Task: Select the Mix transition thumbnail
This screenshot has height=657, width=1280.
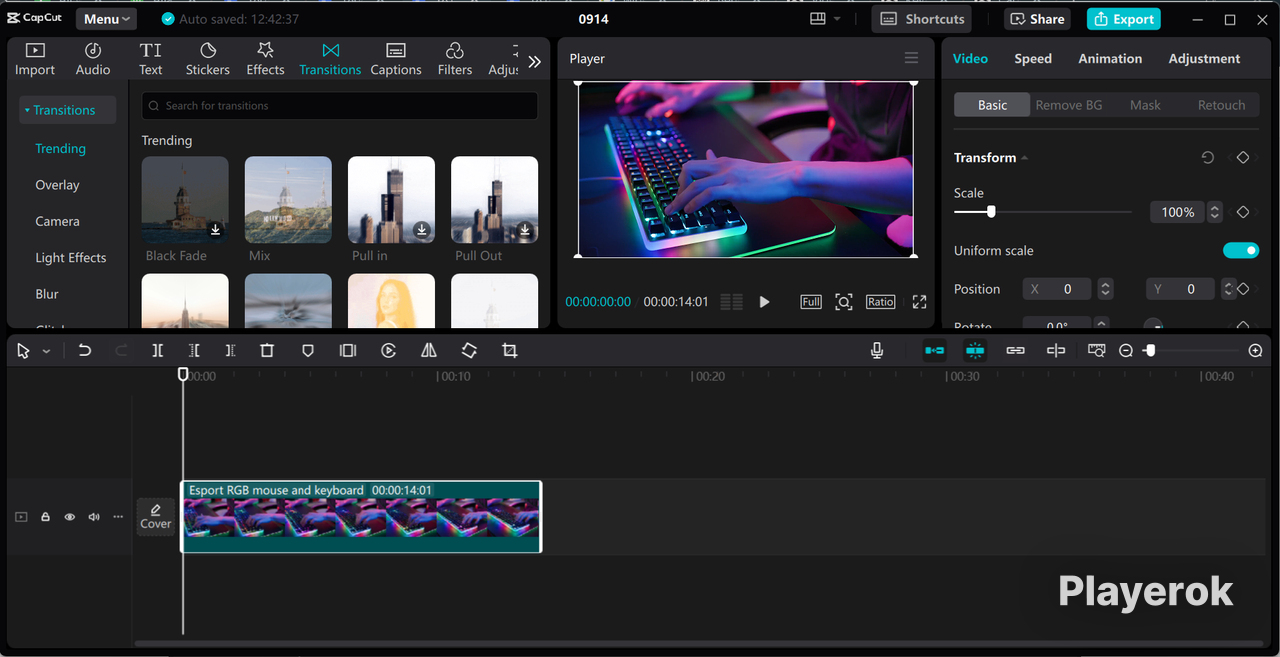Action: coord(288,200)
